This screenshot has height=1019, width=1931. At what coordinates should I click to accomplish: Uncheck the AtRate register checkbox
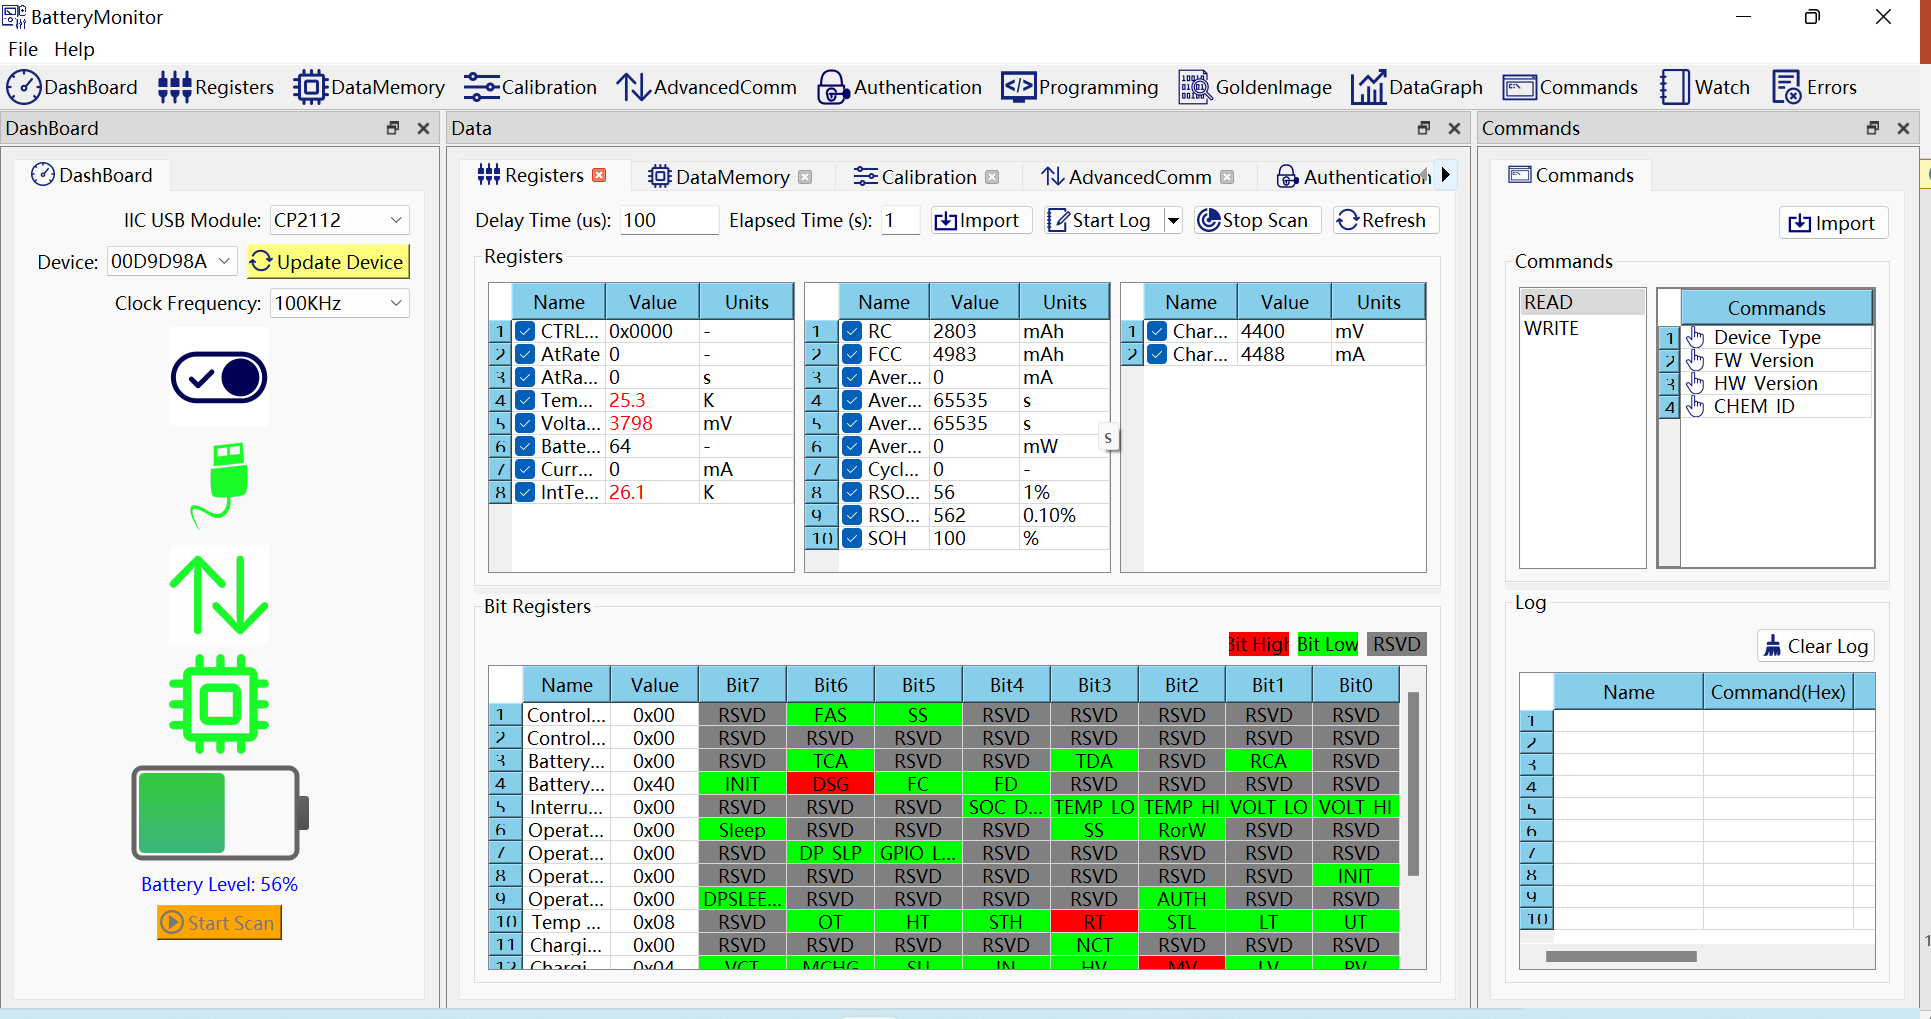tap(526, 354)
